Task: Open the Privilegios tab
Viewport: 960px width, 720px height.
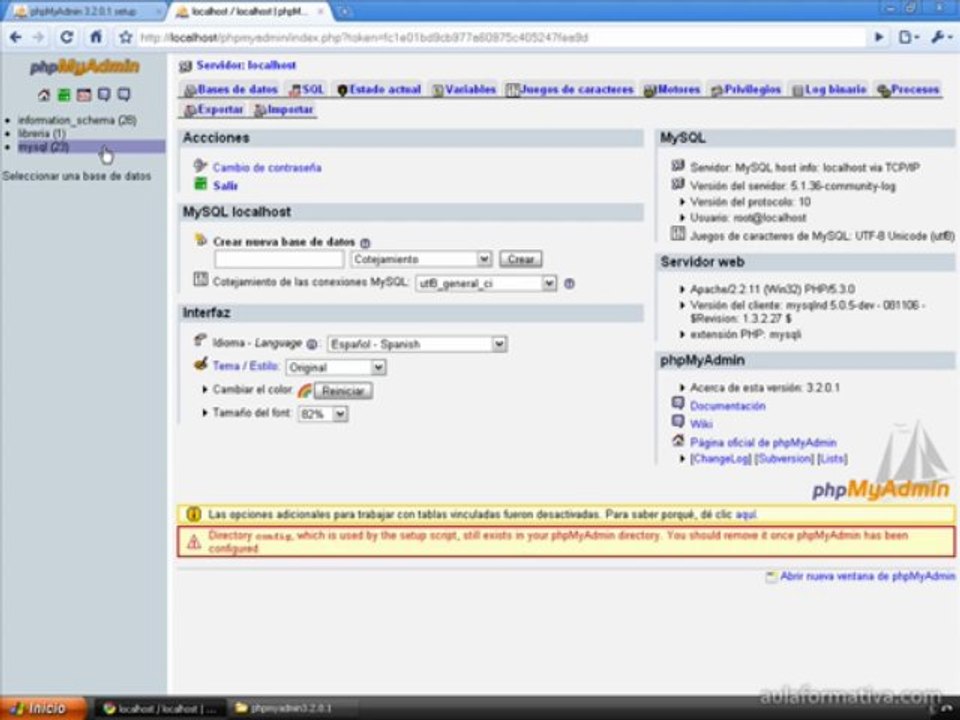Action: pyautogui.click(x=746, y=89)
